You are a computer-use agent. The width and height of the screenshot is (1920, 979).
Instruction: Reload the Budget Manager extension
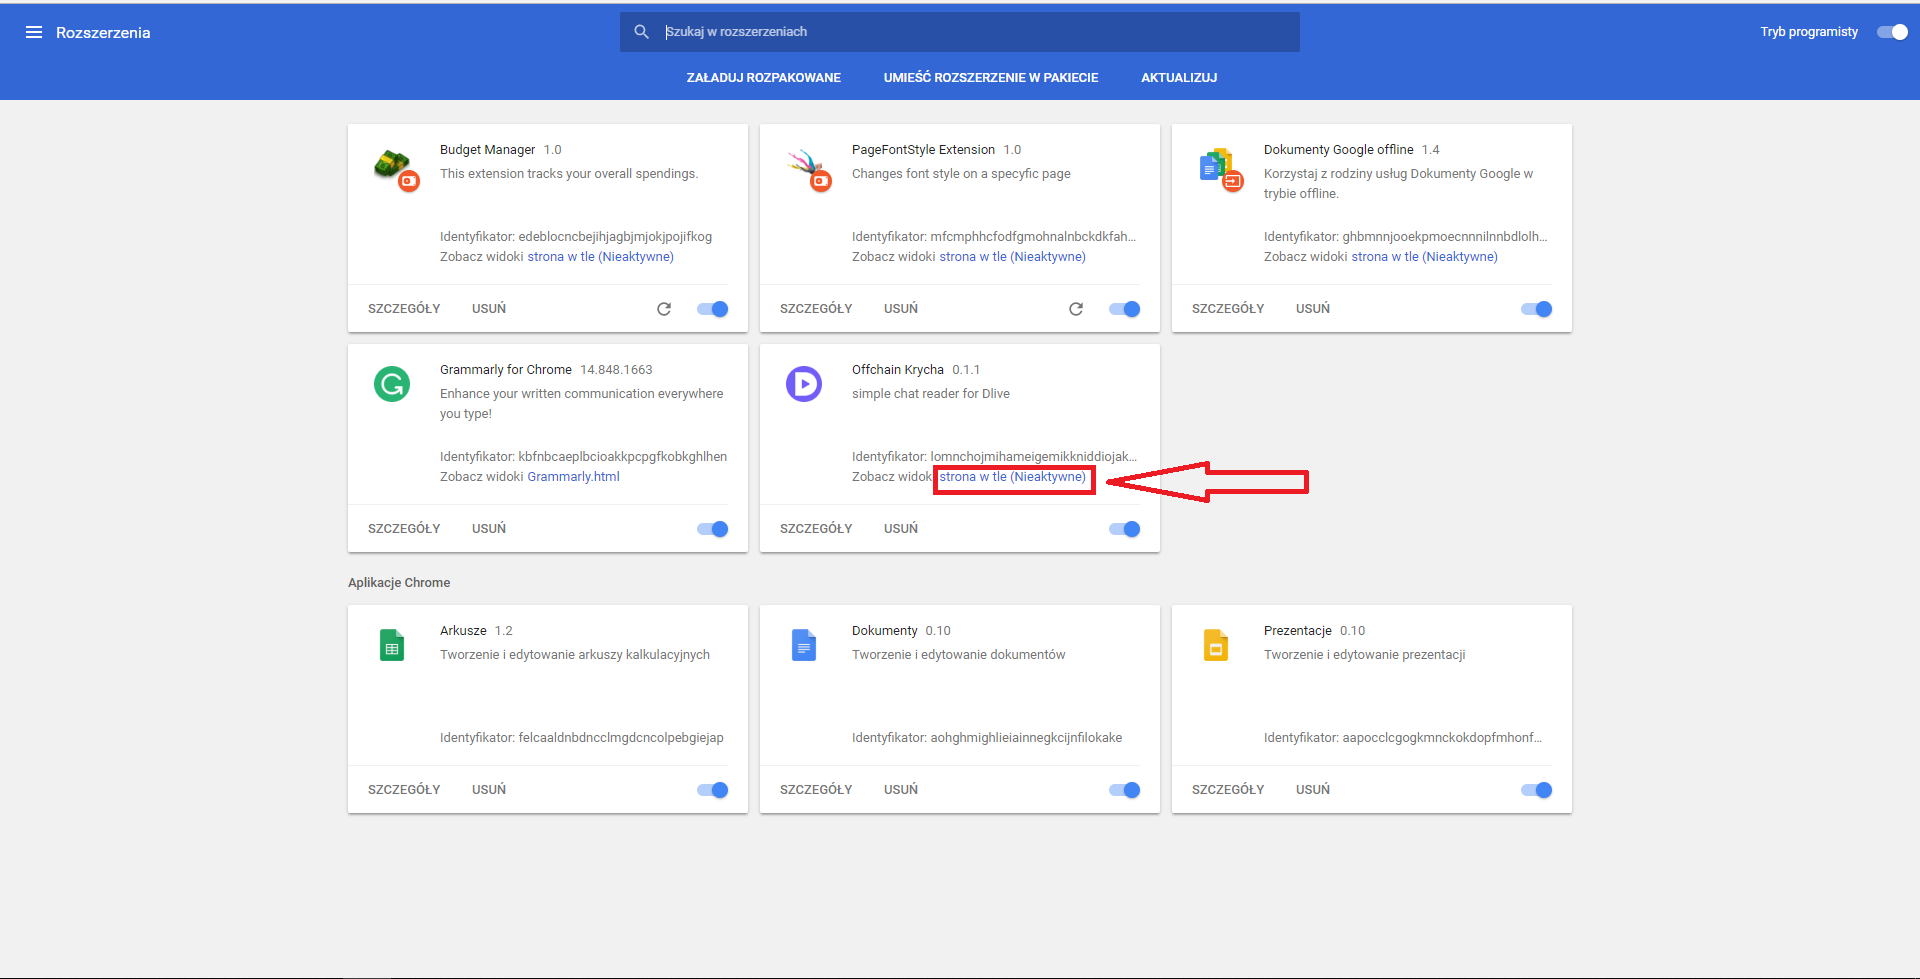(664, 309)
